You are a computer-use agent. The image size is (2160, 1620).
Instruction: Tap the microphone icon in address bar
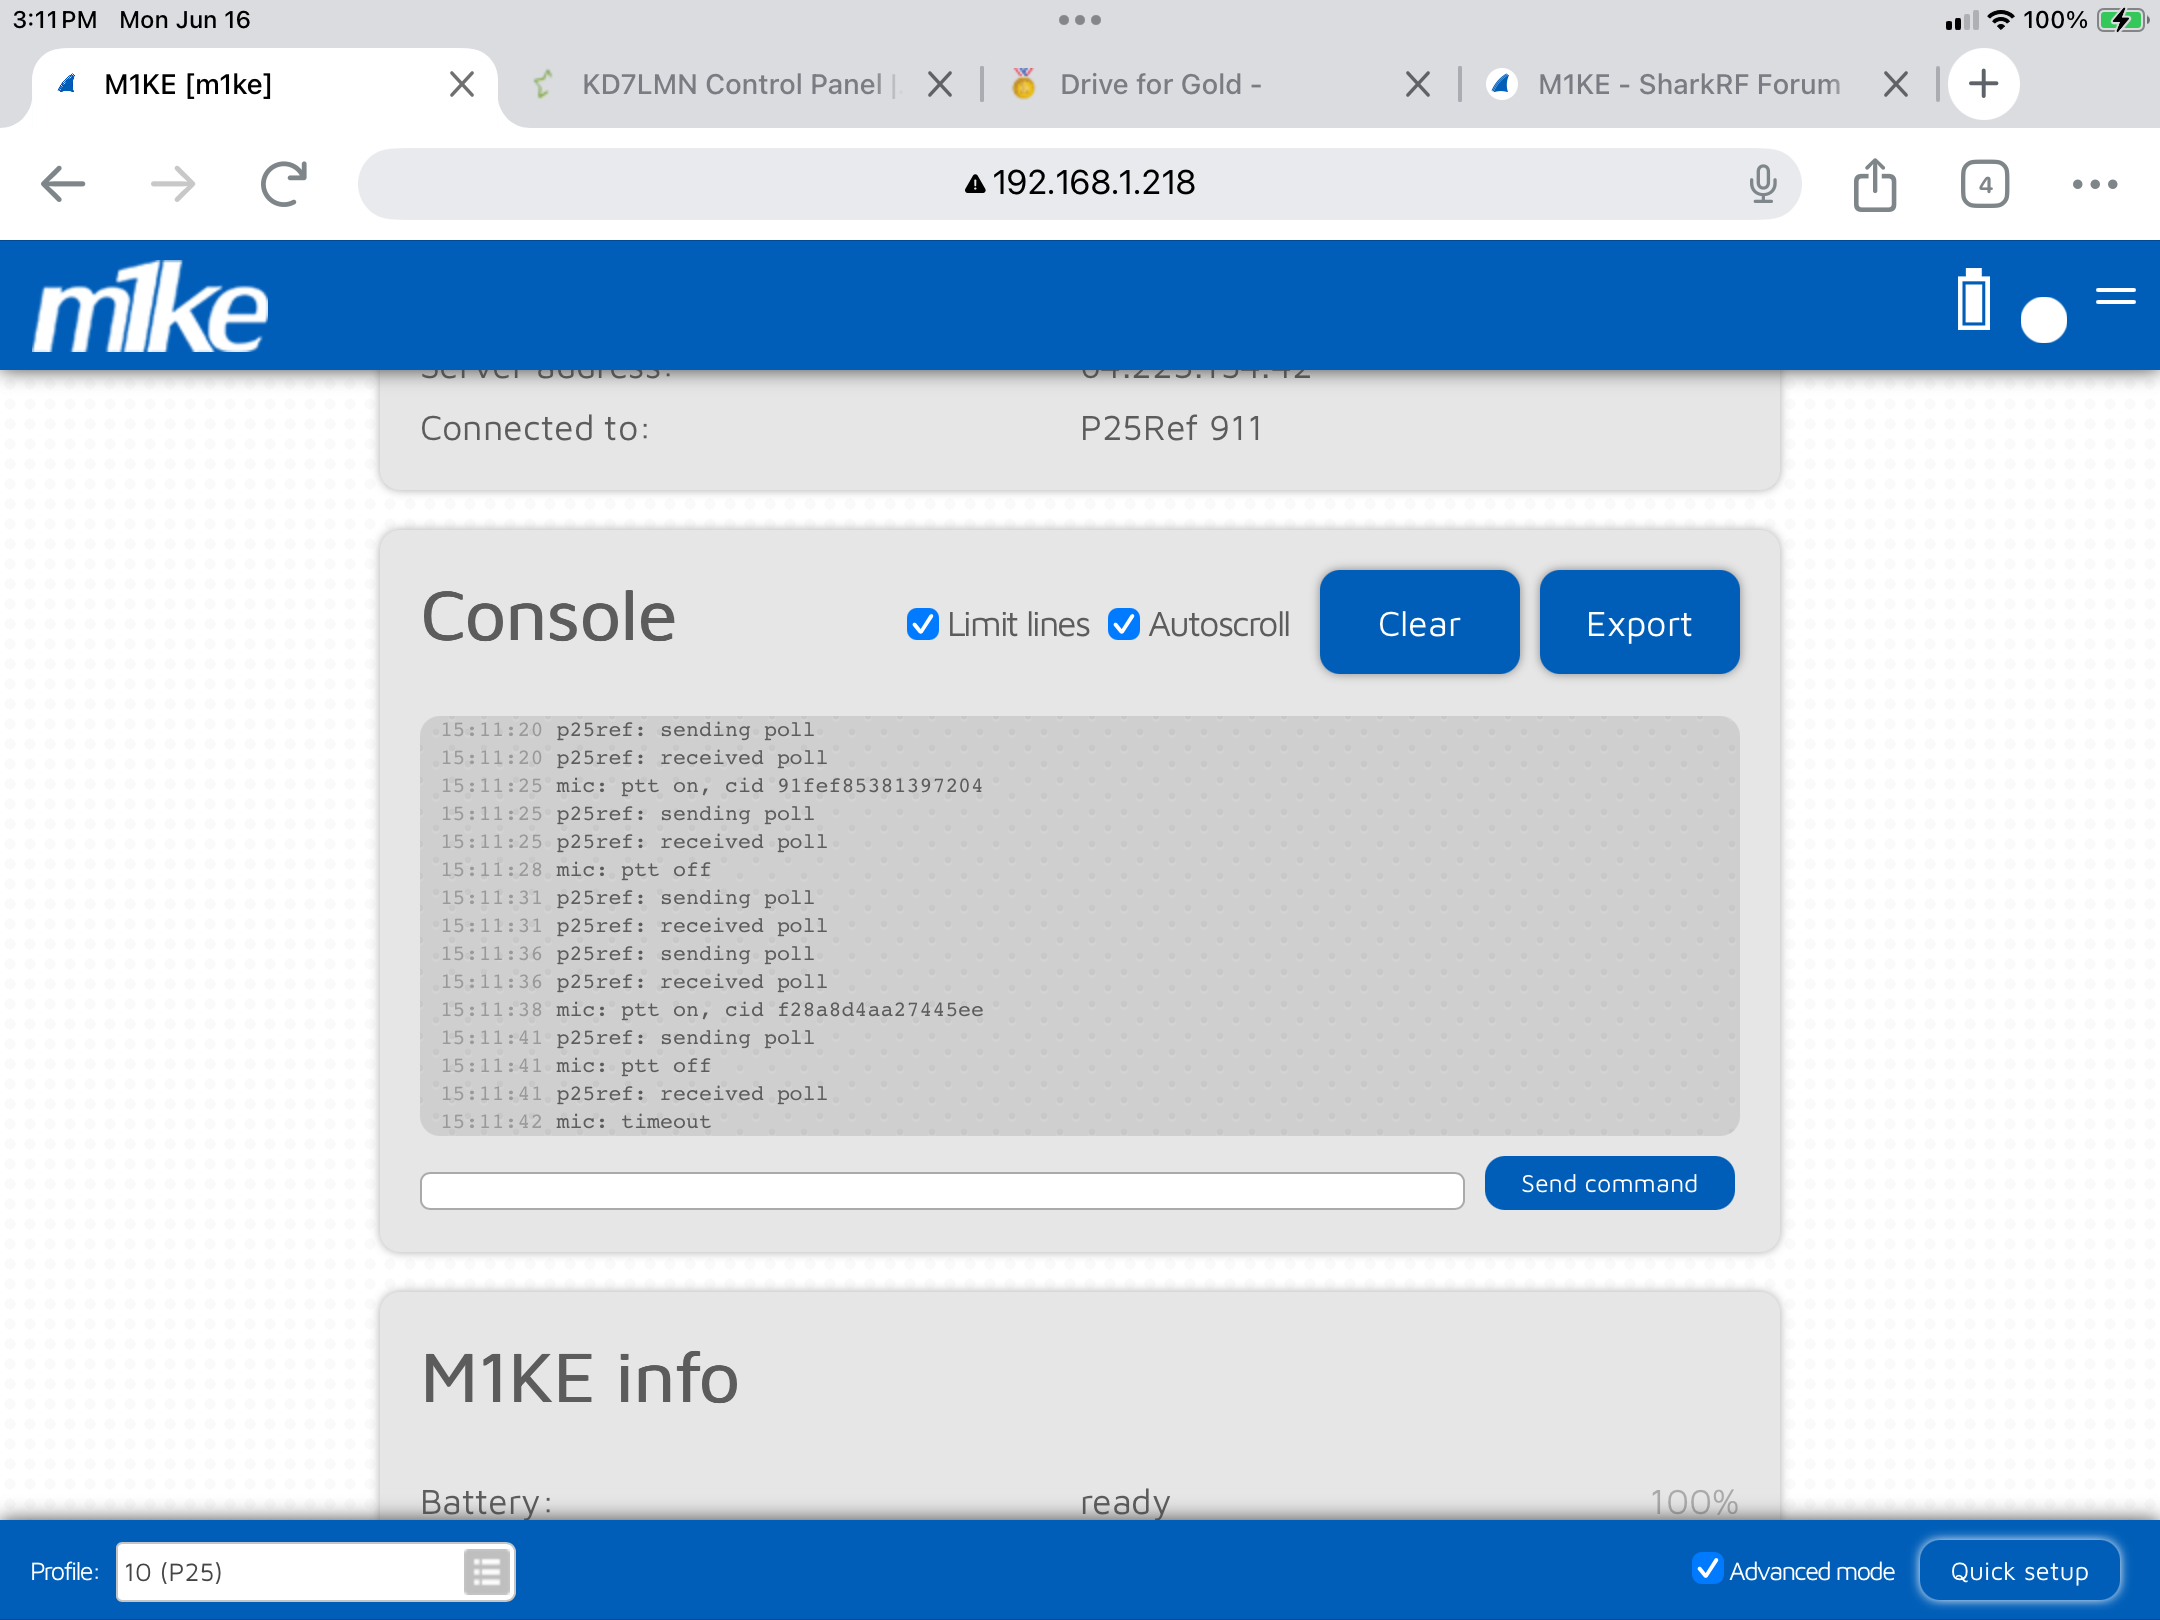tap(1762, 185)
